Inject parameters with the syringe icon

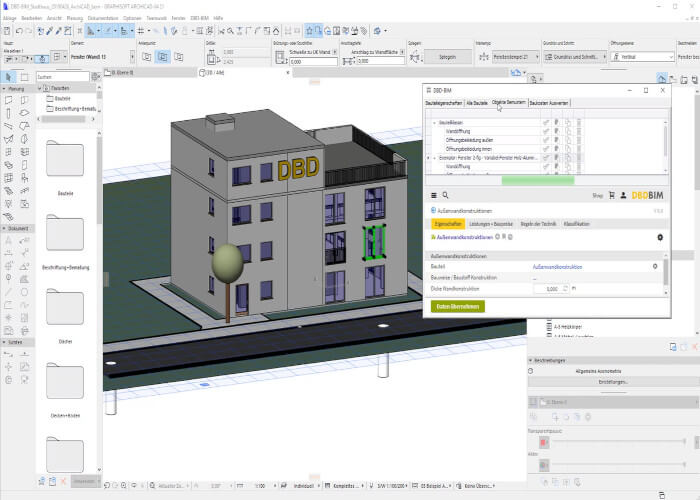pyautogui.click(x=58, y=31)
